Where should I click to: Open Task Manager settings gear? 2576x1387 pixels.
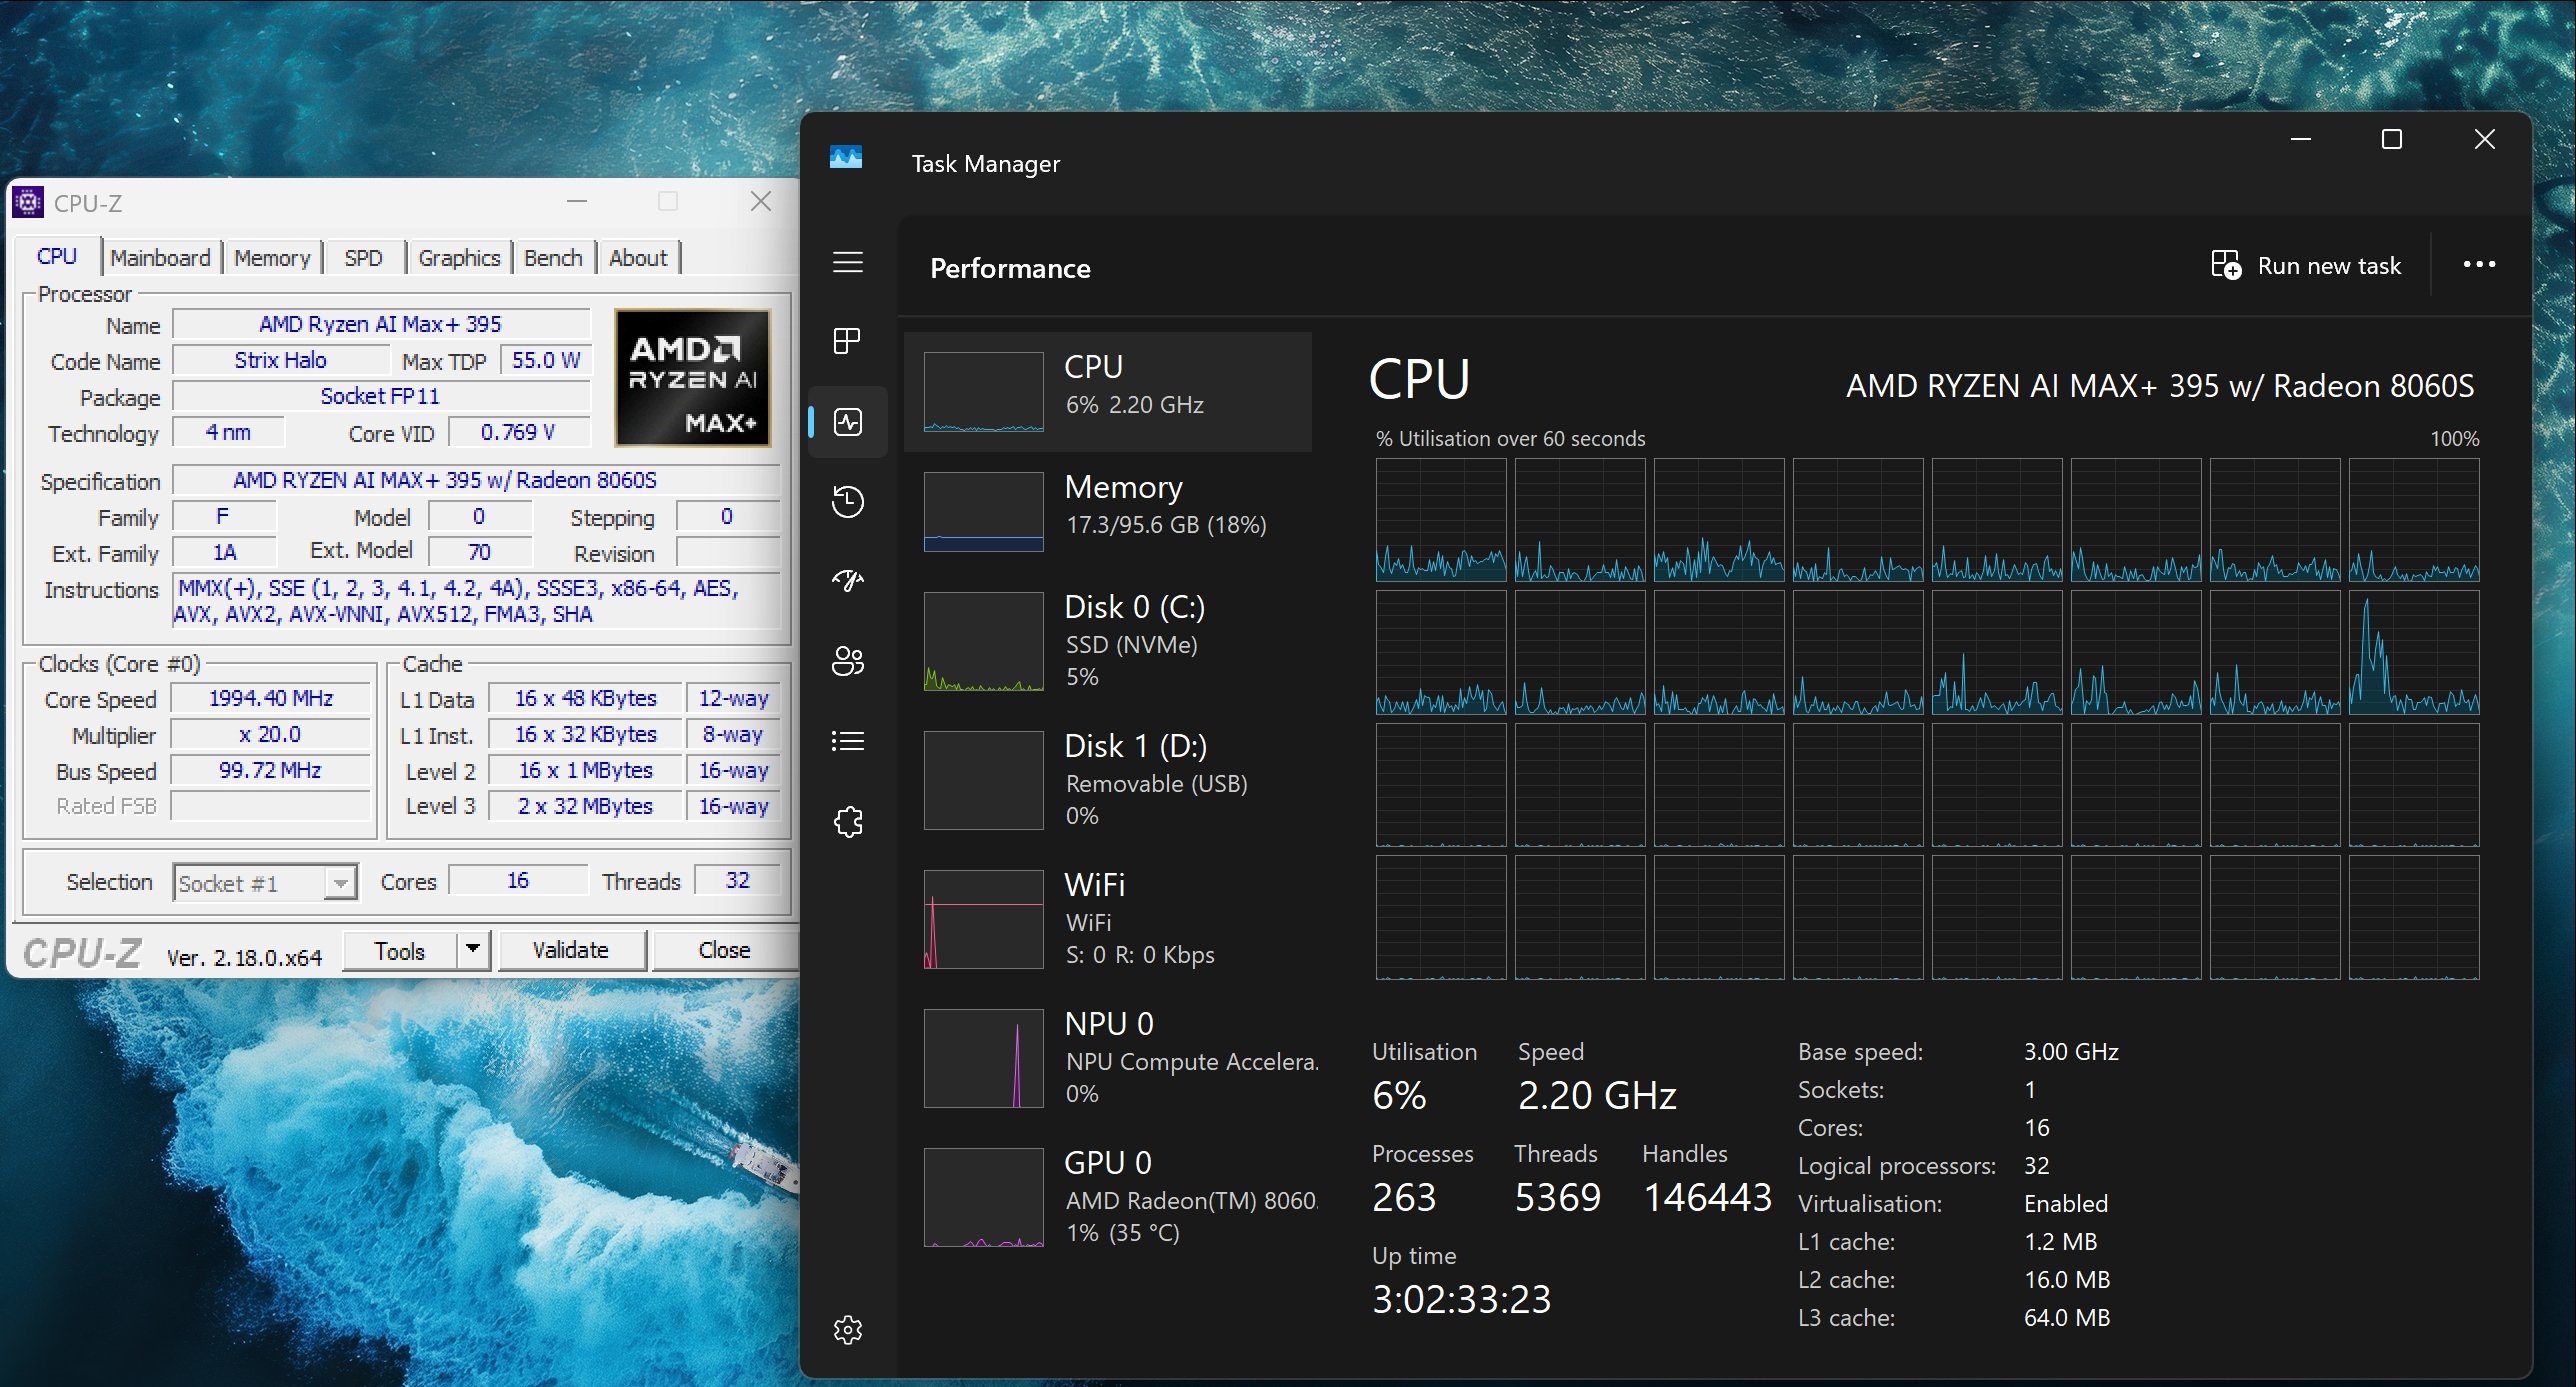point(847,1330)
